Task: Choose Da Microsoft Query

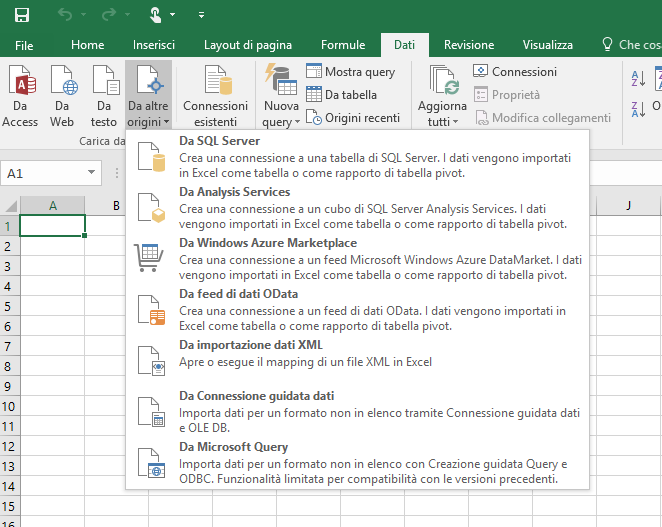Action: pos(357,463)
